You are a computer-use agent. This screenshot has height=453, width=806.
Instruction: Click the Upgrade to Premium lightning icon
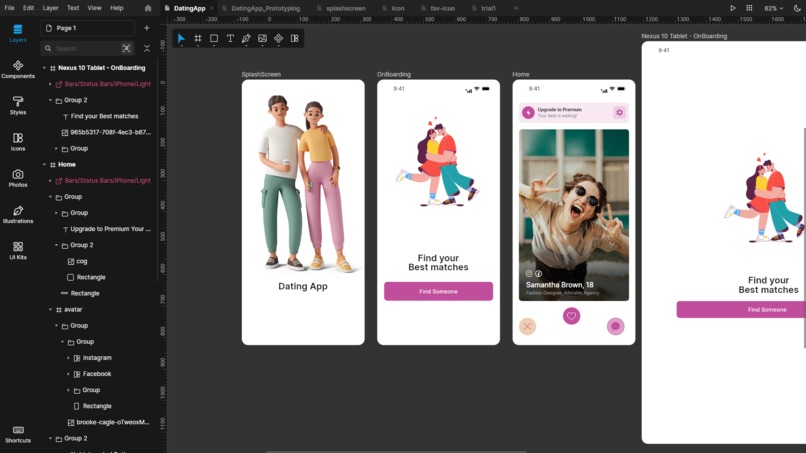[528, 112]
